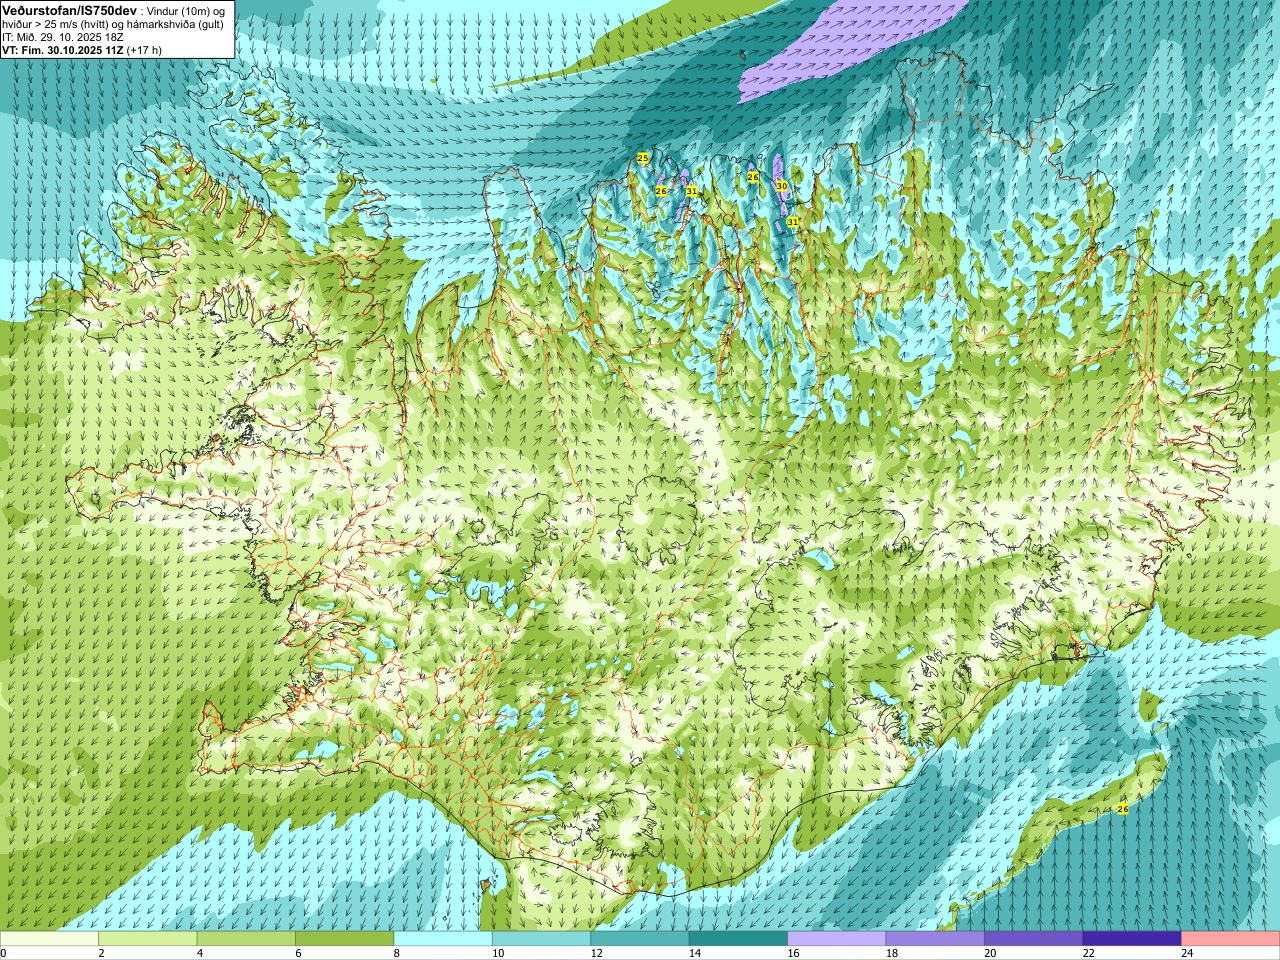Click the legend scale label "16"

click(x=793, y=953)
